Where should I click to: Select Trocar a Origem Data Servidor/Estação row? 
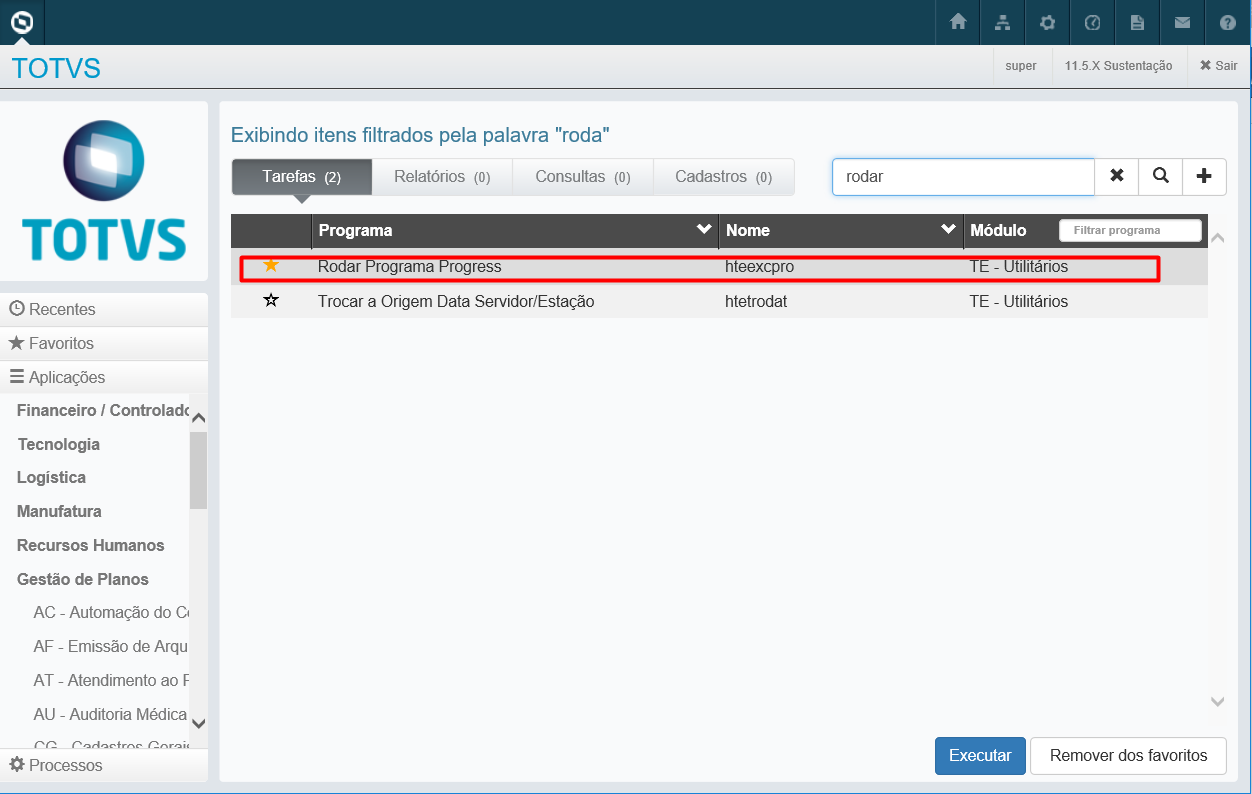click(x=719, y=301)
